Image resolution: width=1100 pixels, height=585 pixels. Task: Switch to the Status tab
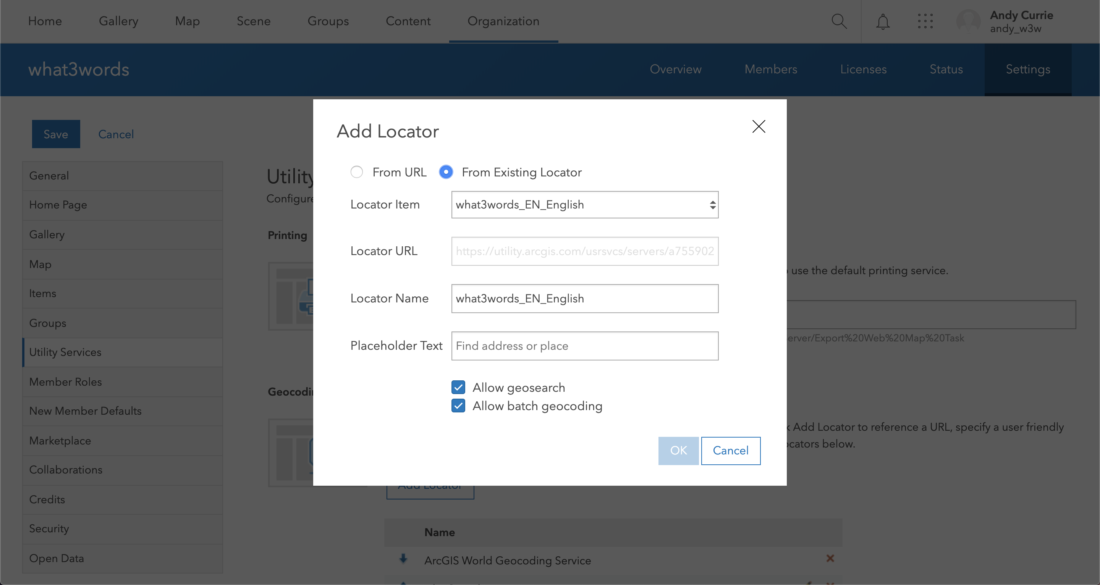(946, 69)
